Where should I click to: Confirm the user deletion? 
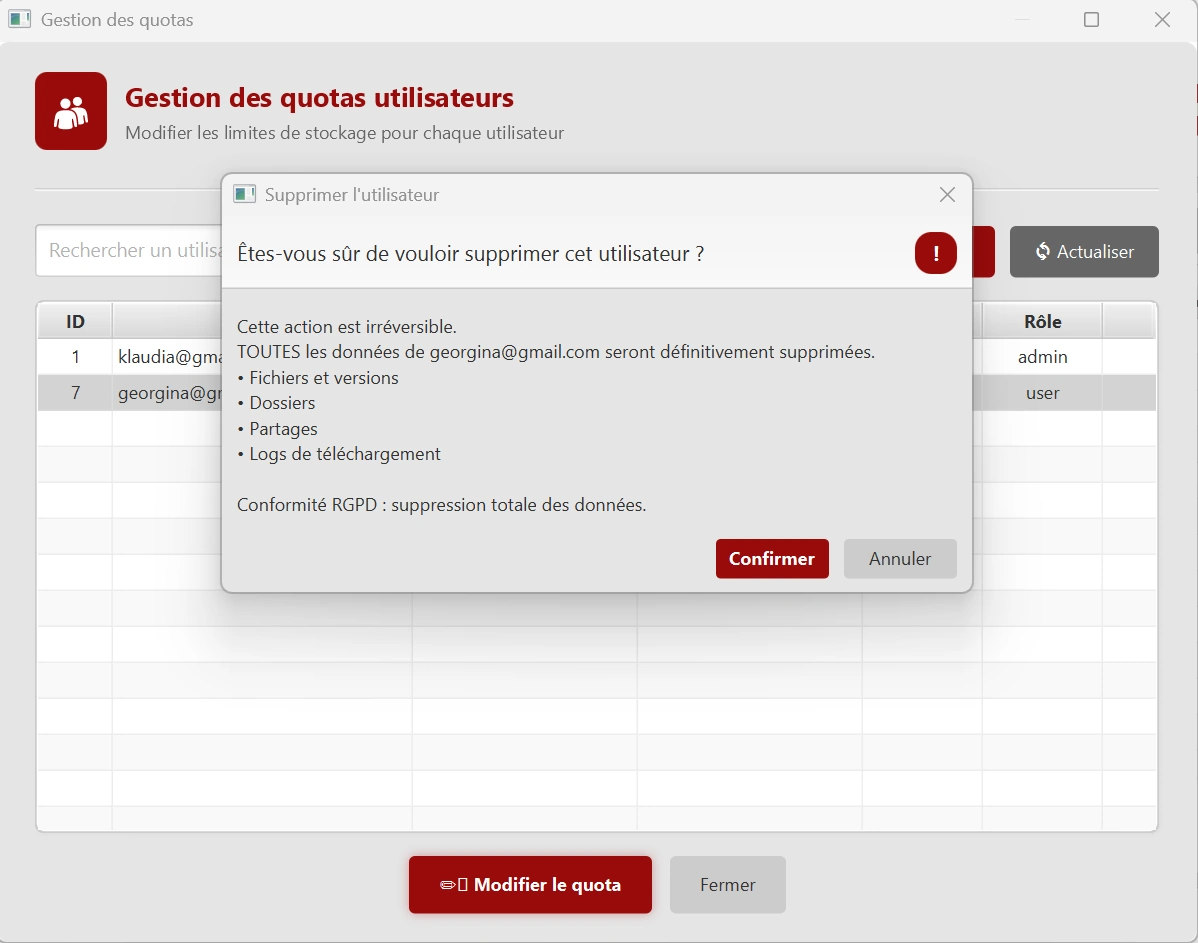(x=771, y=559)
